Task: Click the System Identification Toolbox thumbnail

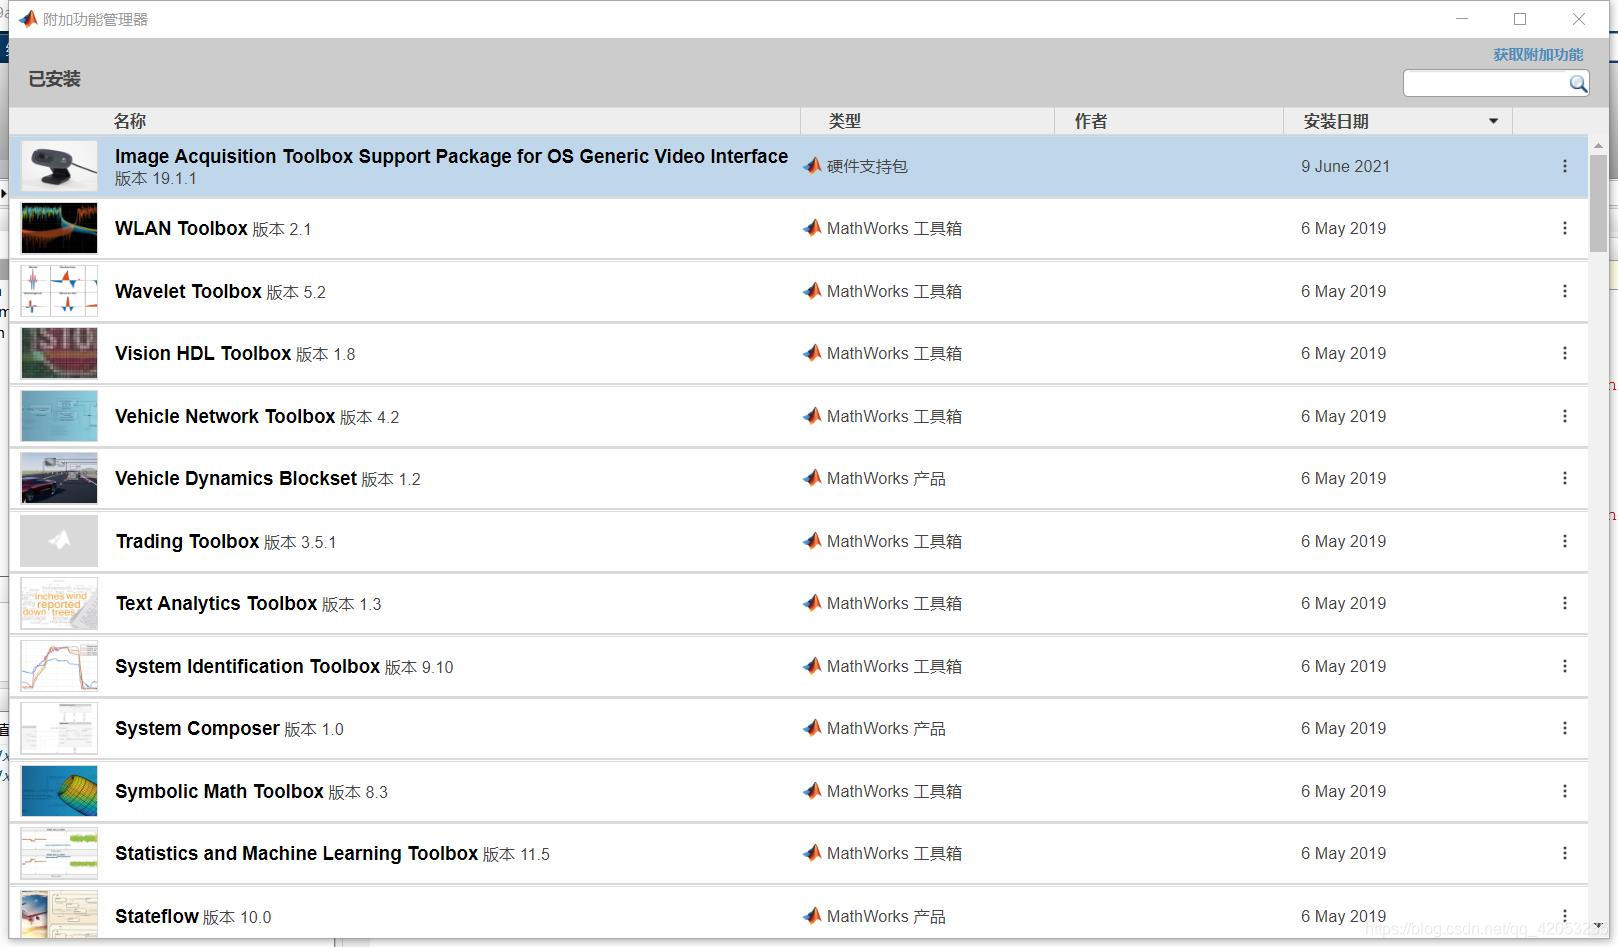Action: [x=59, y=666]
